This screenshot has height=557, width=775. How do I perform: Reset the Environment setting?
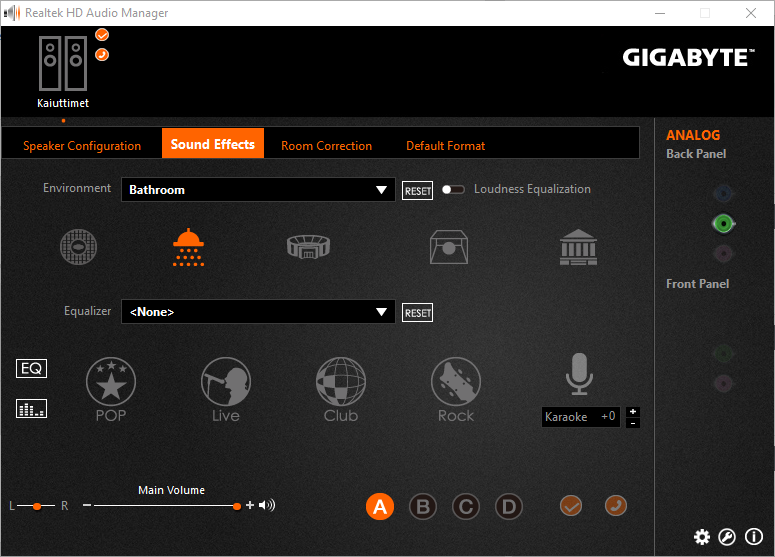pyautogui.click(x=418, y=191)
